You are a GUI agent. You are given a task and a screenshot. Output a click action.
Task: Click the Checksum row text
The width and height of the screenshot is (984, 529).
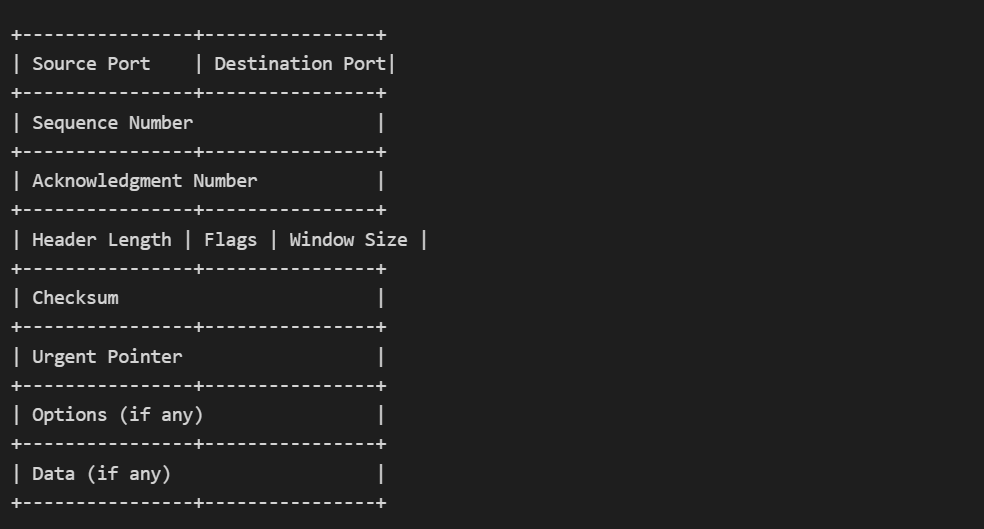point(75,298)
